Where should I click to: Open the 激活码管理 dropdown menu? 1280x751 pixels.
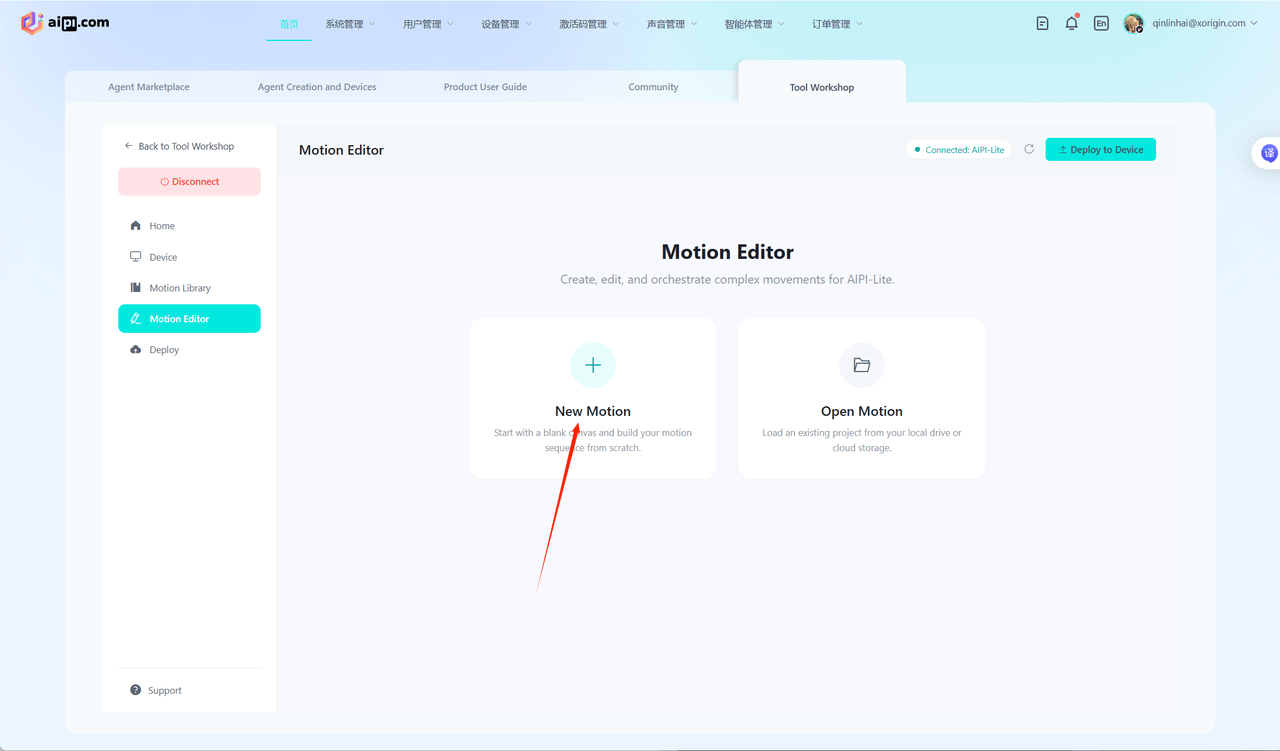coord(589,24)
